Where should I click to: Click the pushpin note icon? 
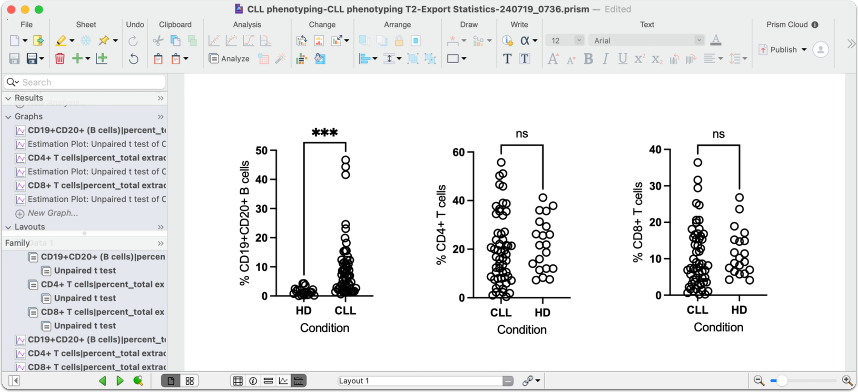click(x=103, y=41)
